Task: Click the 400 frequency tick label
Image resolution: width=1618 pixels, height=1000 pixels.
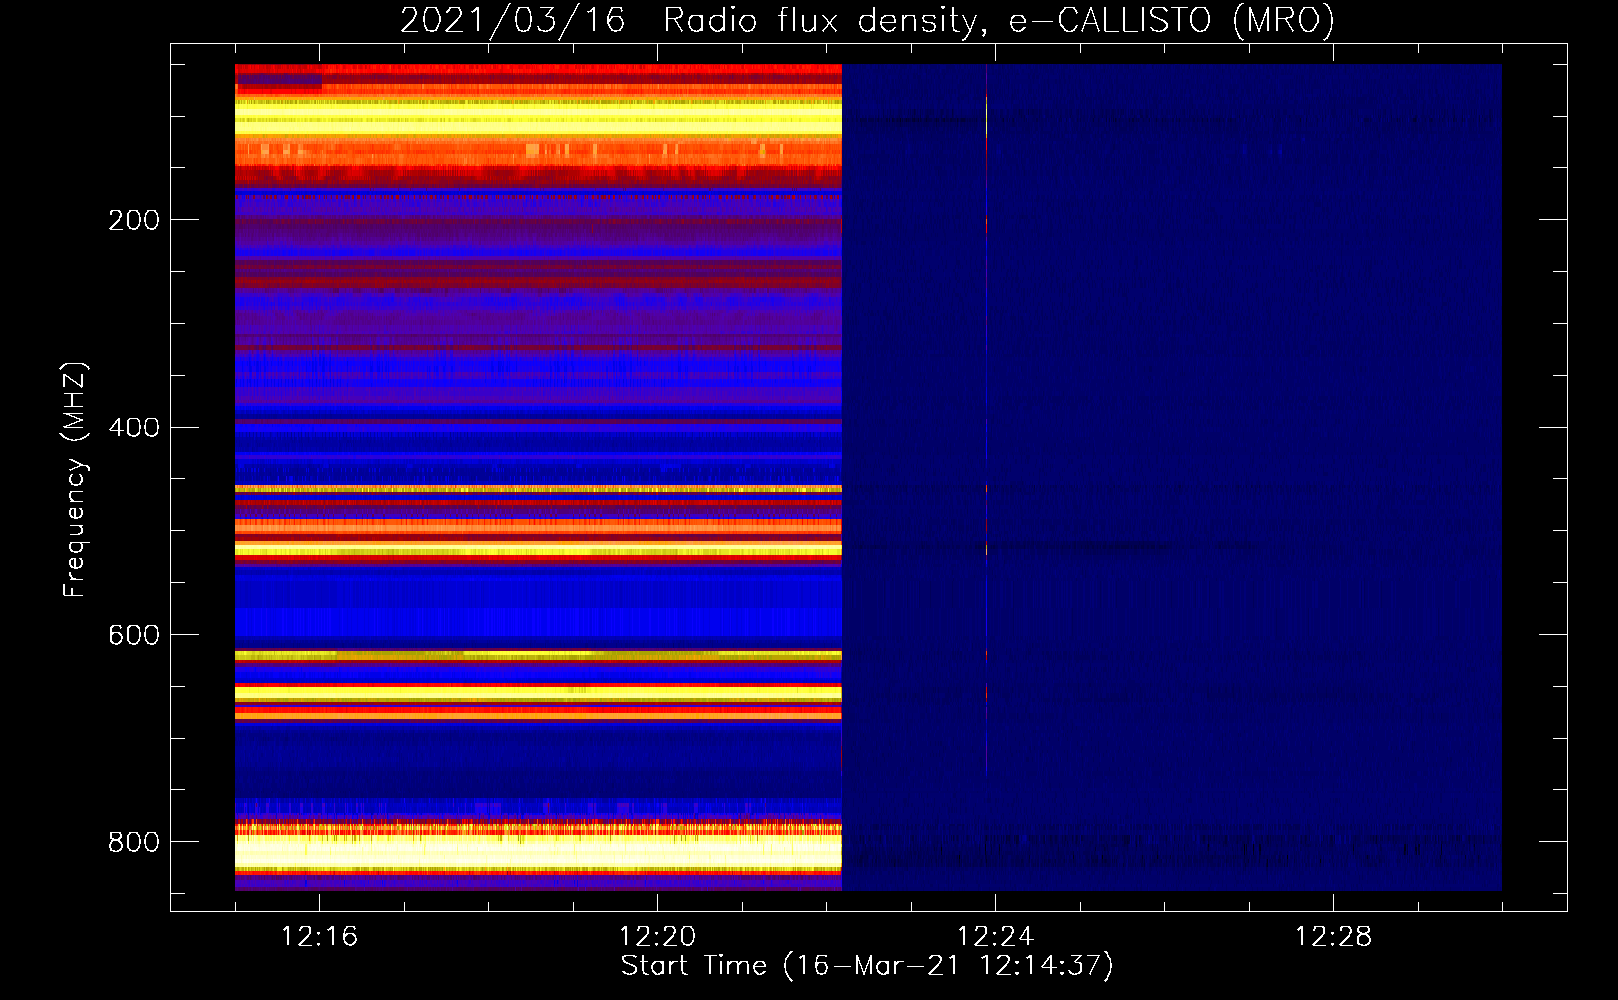Action: coord(134,428)
